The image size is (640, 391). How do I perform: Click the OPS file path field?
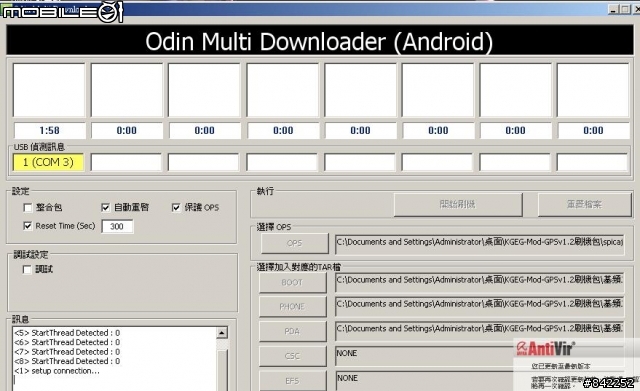(480, 244)
